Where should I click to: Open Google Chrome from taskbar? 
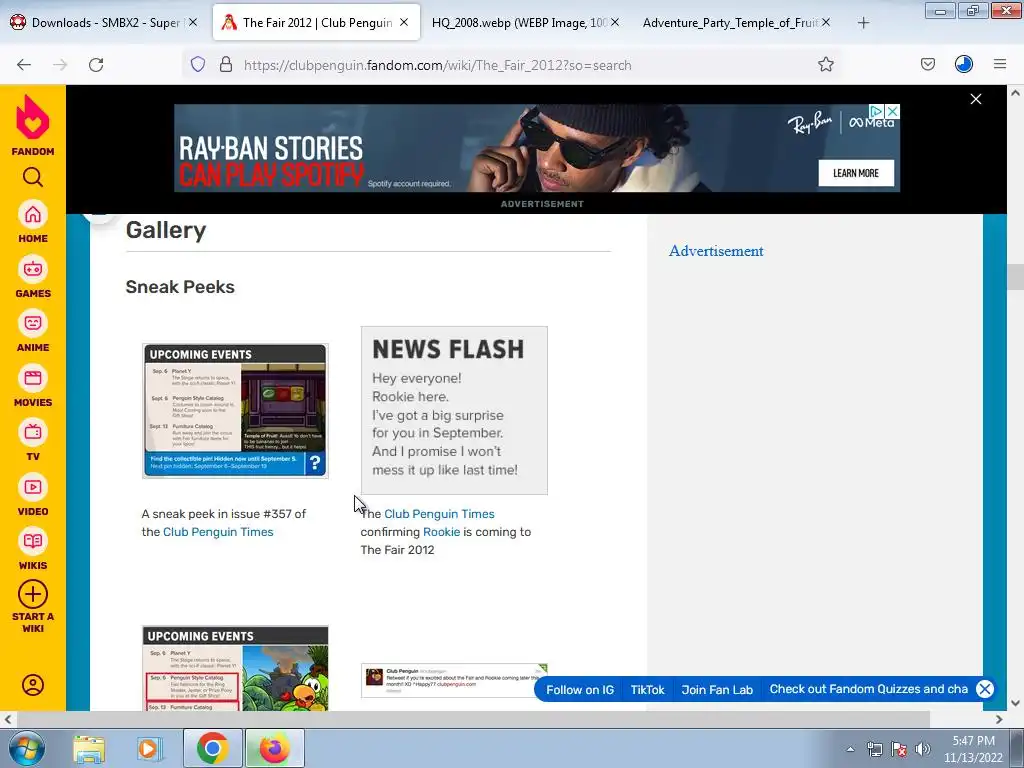(212, 748)
